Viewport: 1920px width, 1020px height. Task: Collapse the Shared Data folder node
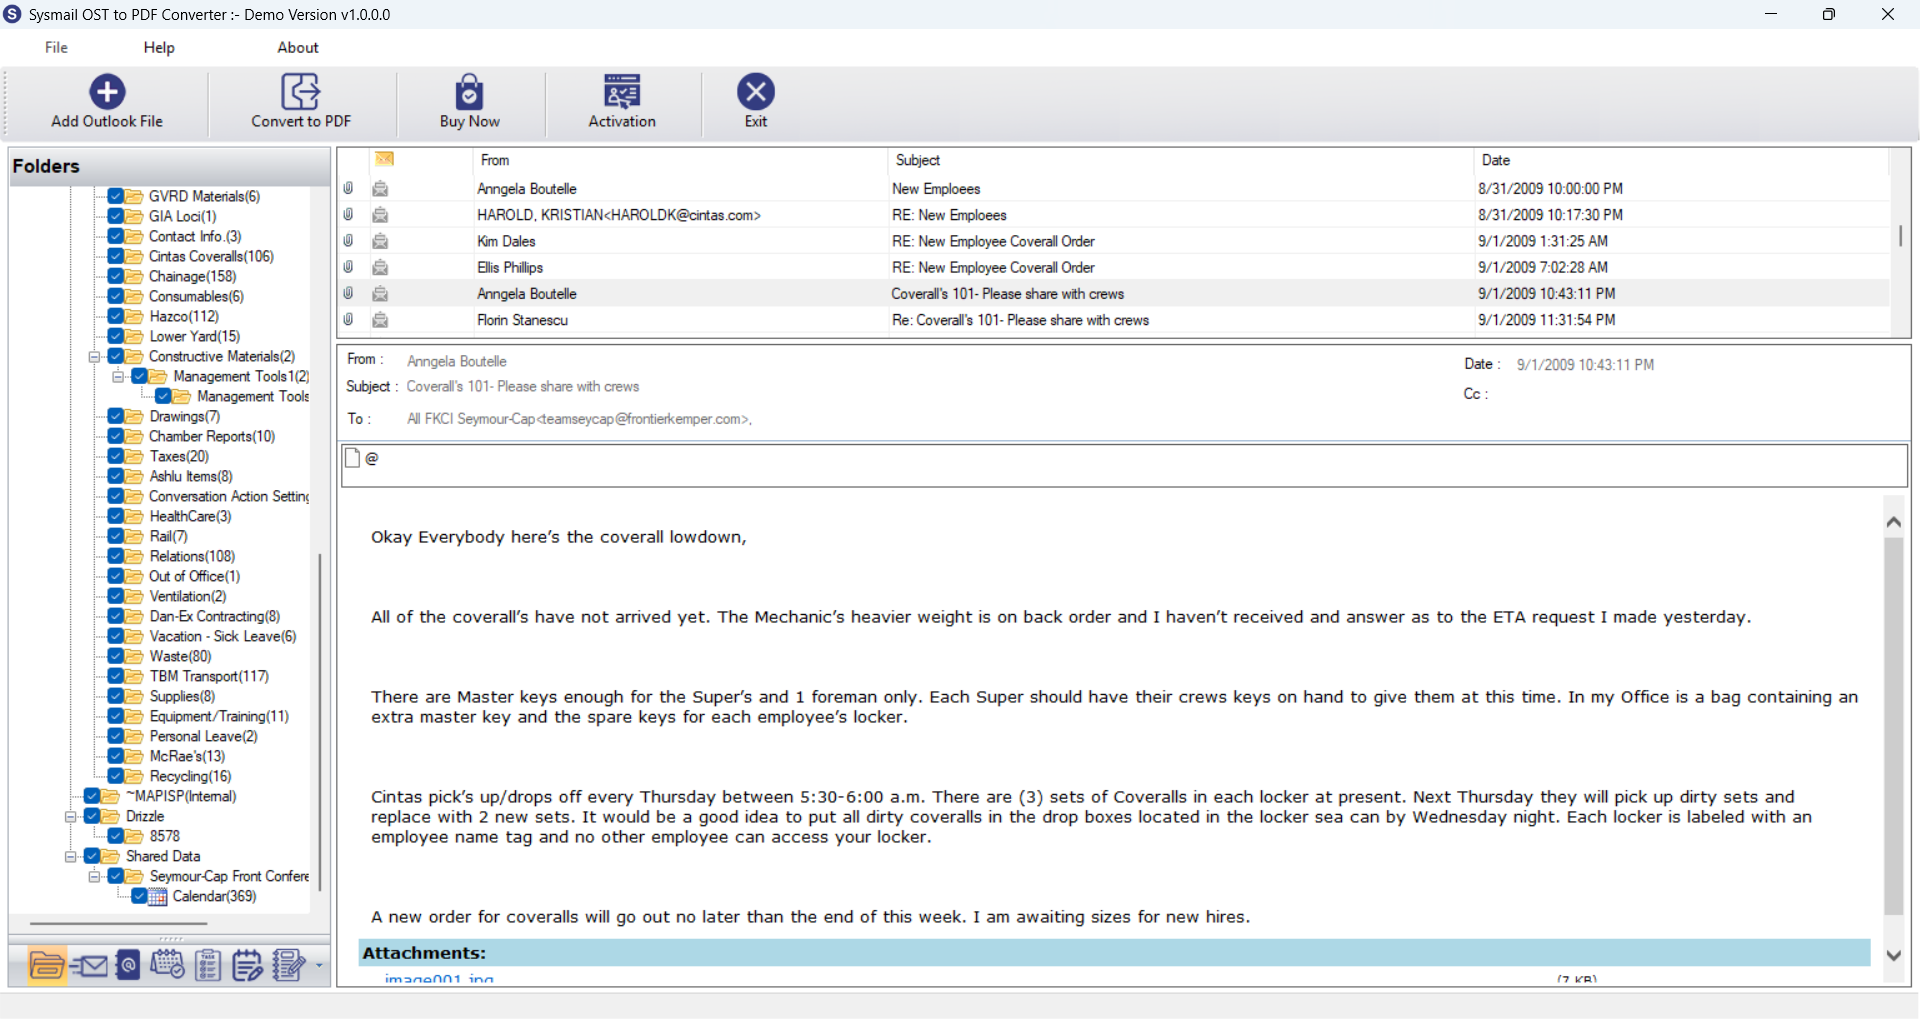[71, 856]
